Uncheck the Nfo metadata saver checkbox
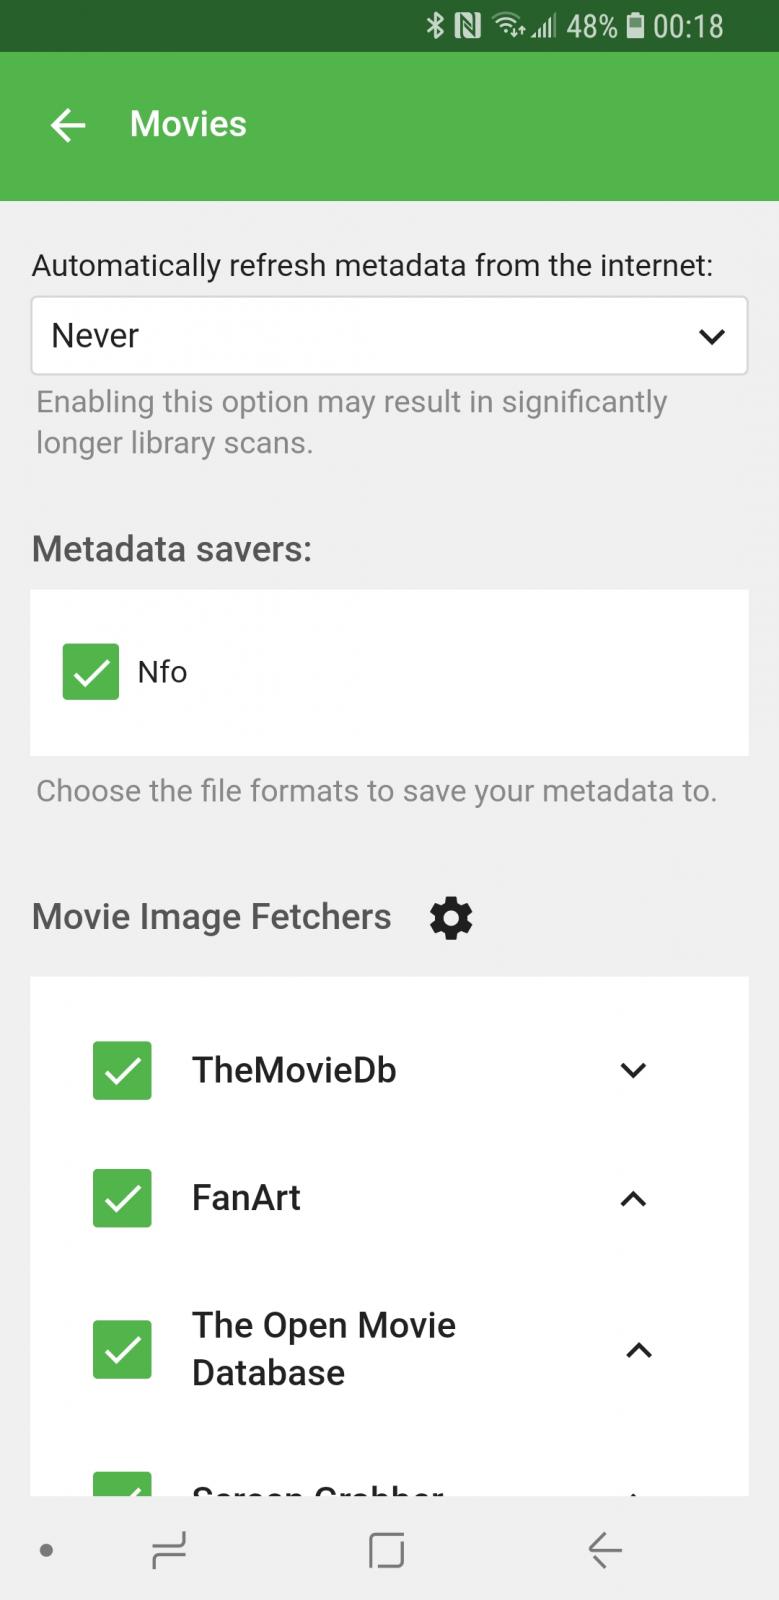The width and height of the screenshot is (779, 1600). (x=91, y=671)
